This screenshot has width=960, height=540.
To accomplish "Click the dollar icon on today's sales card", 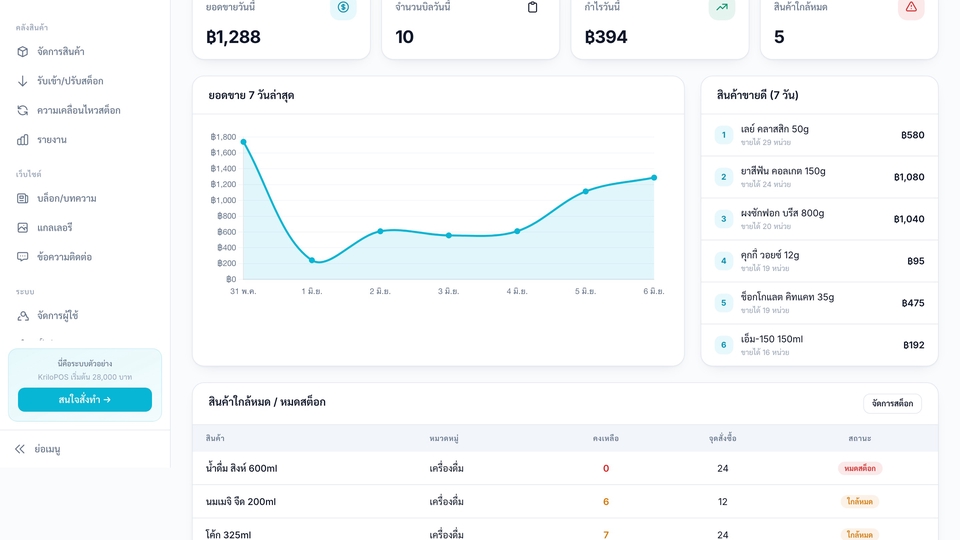I will (343, 7).
